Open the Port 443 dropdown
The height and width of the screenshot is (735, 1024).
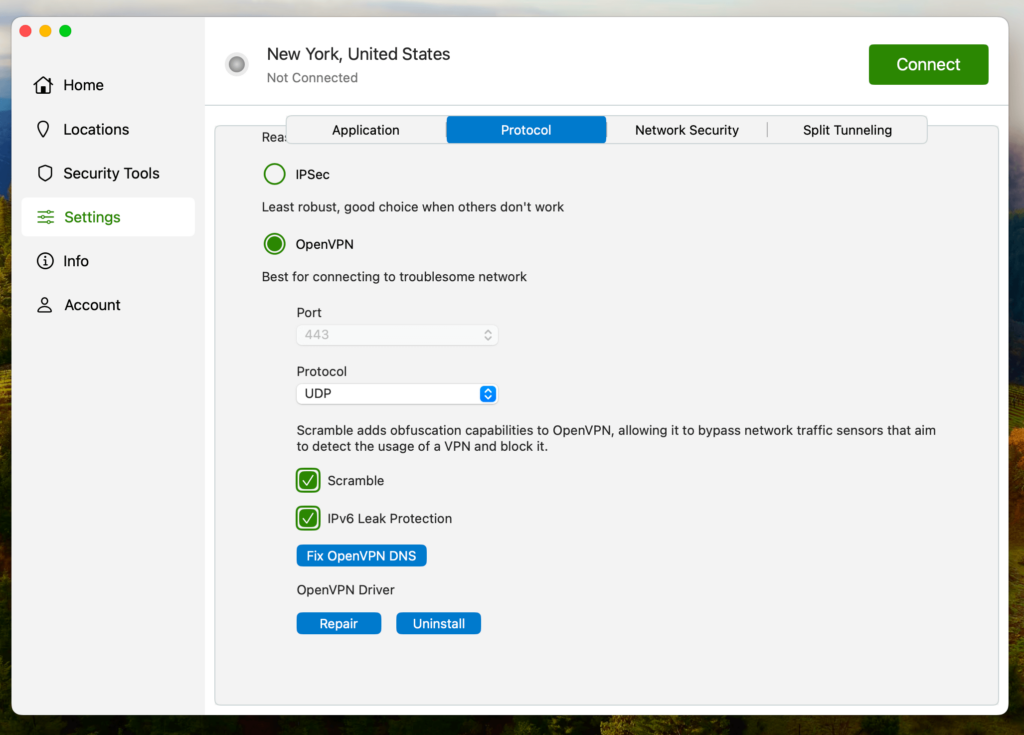(x=397, y=335)
